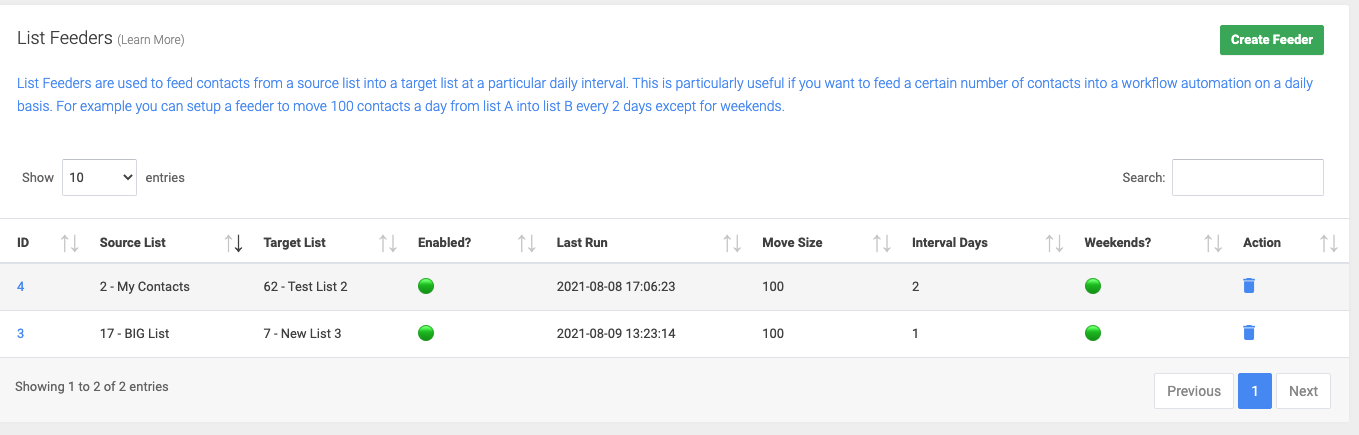
Task: Sort by Source List arrows
Action: [234, 242]
